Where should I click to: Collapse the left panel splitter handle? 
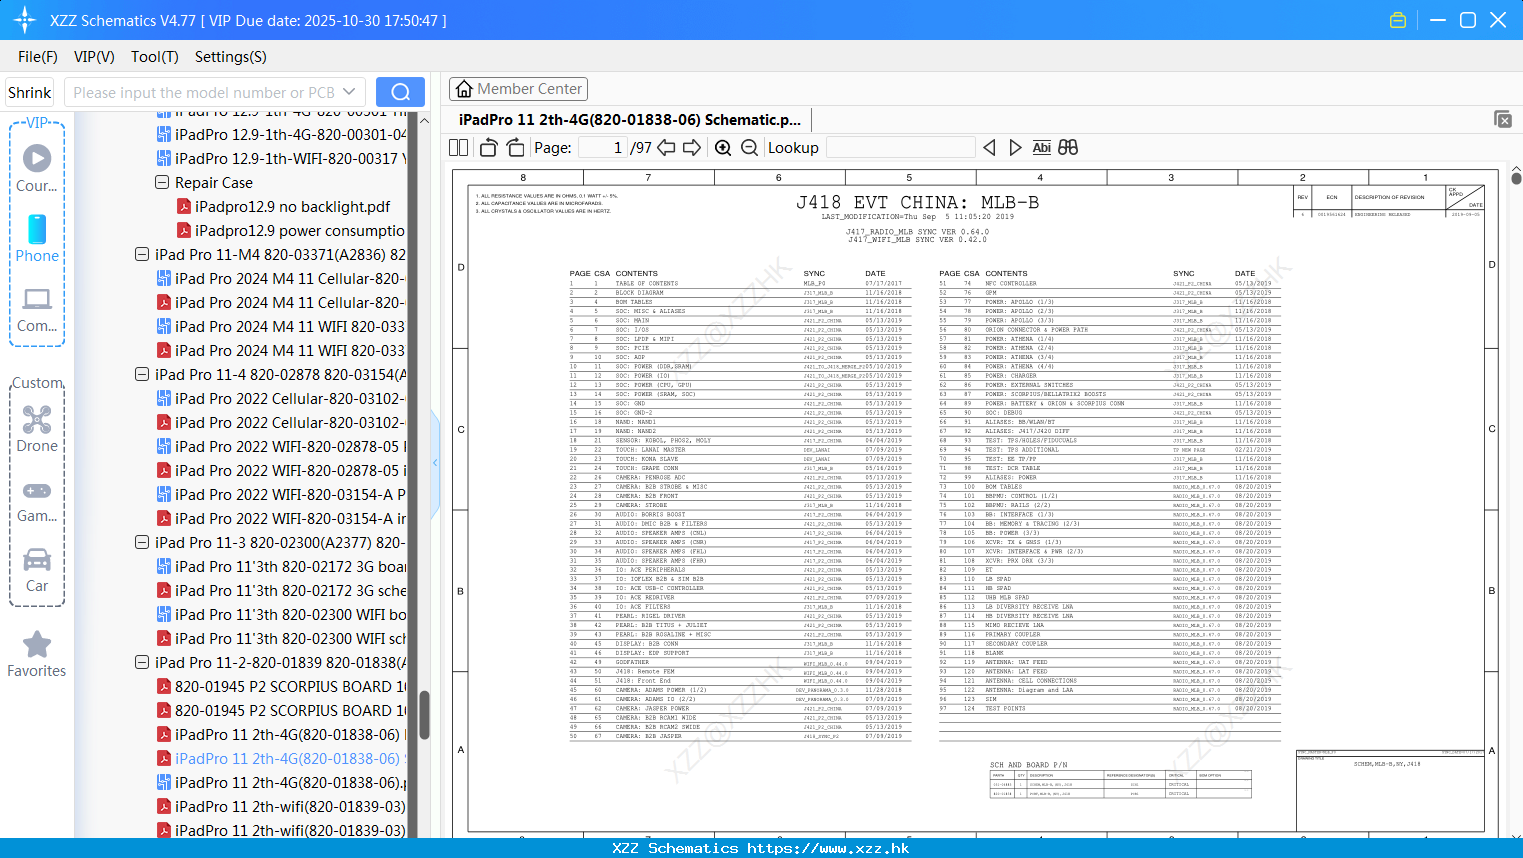(x=435, y=463)
